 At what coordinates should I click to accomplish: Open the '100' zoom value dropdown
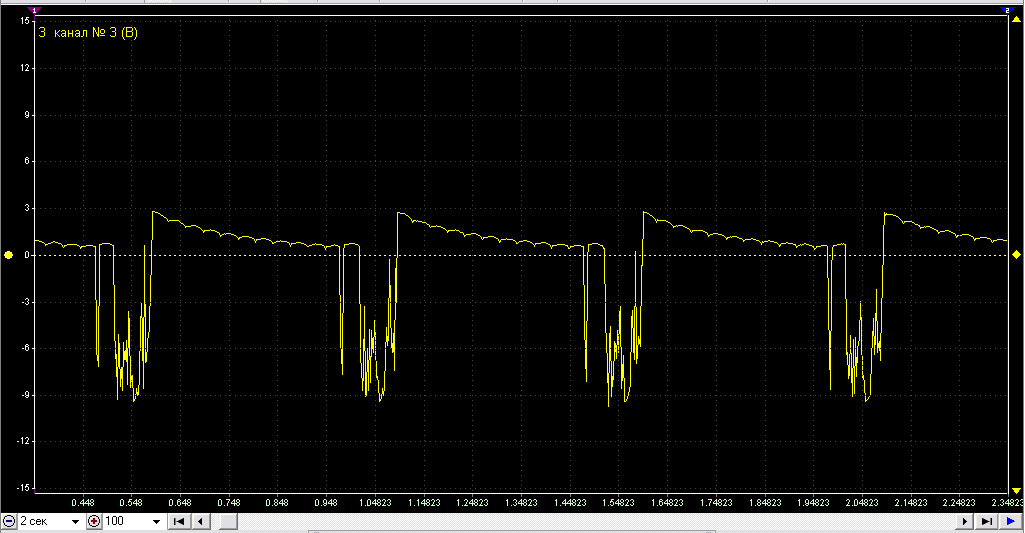pos(156,521)
